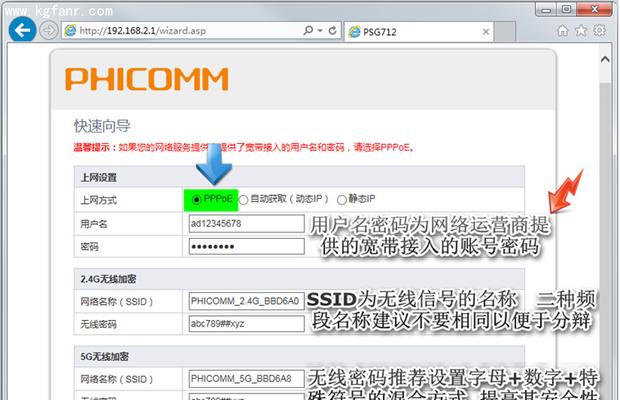
Task: Maximize the browser window
Action: [566, 9]
